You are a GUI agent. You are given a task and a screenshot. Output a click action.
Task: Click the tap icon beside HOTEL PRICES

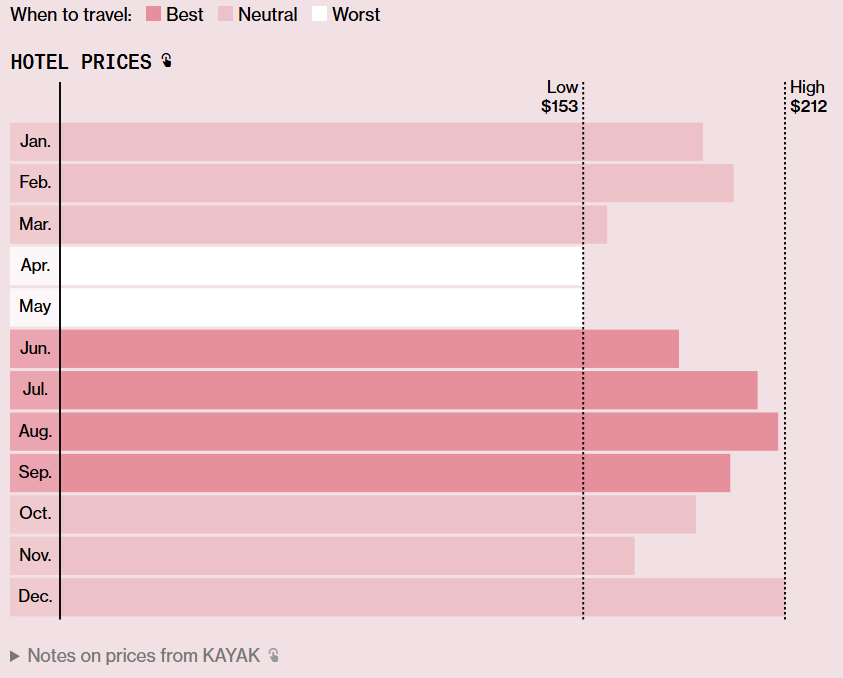pos(166,61)
